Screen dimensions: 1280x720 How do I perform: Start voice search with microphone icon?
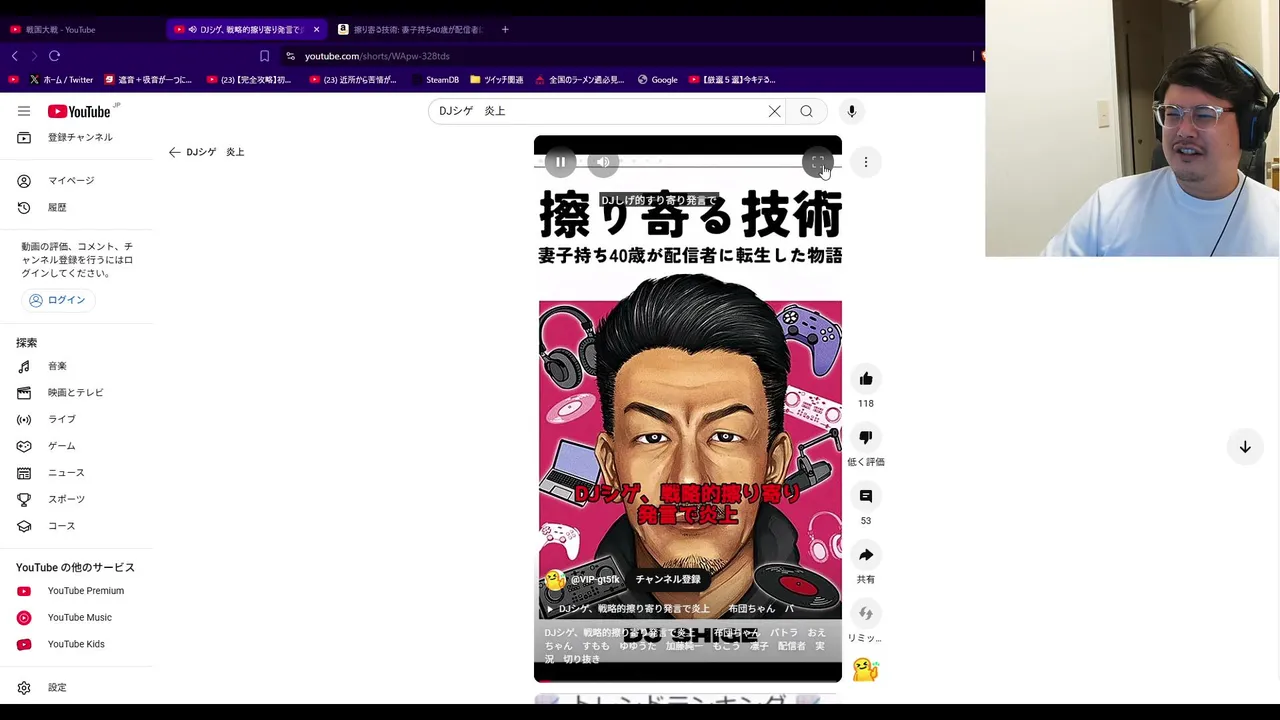[x=852, y=111]
